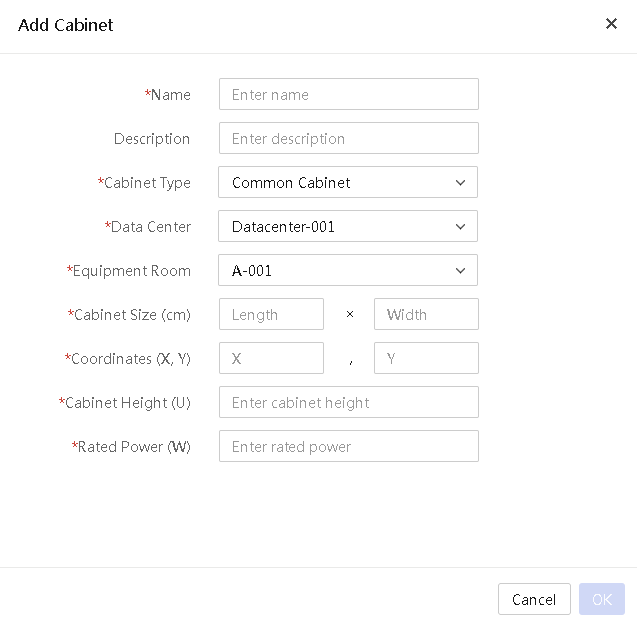
Task: Confirm with the OK button
Action: tap(602, 599)
